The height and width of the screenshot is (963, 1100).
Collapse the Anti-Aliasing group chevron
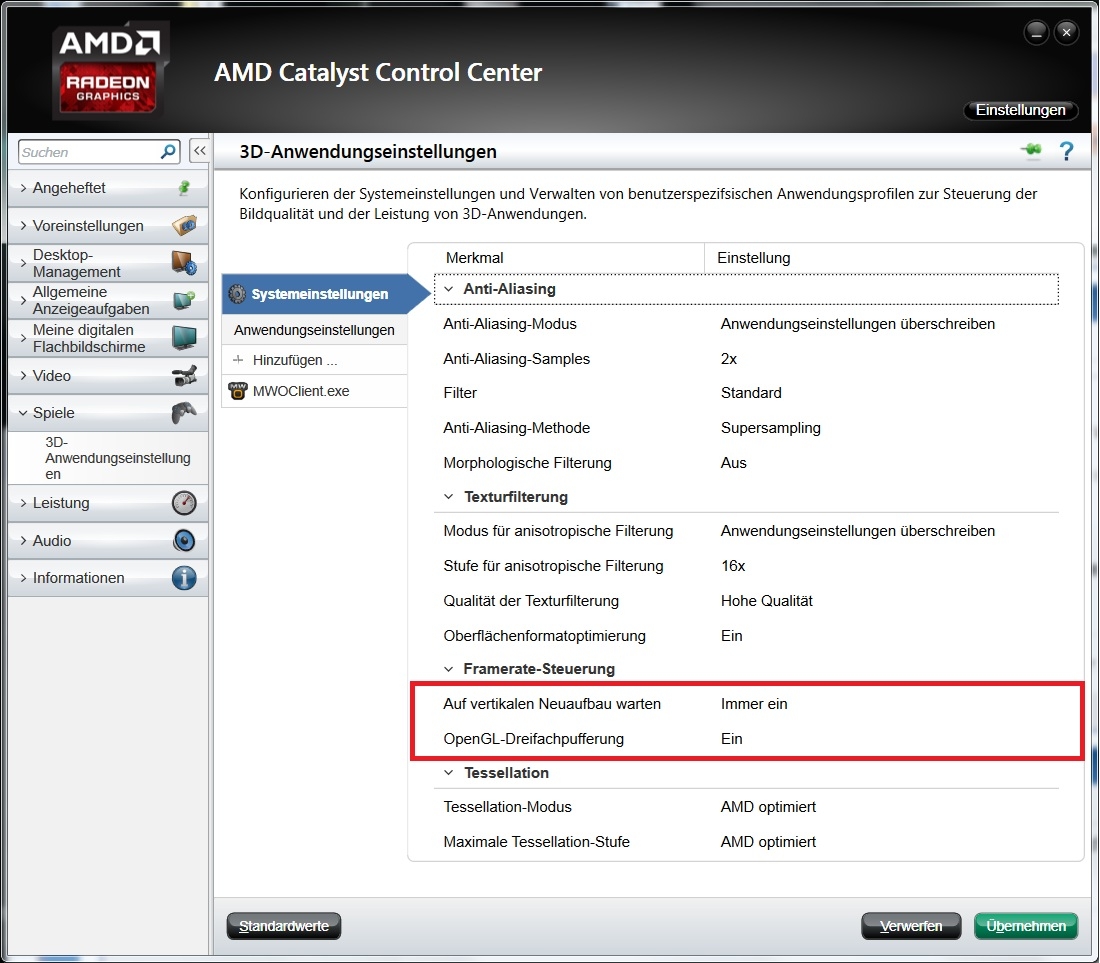[449, 289]
